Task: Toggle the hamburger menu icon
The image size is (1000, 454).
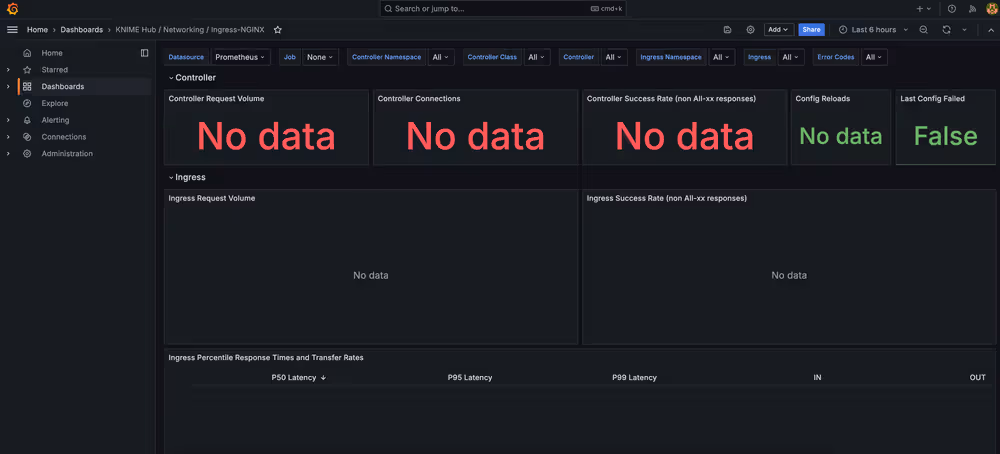Action: click(x=12, y=29)
